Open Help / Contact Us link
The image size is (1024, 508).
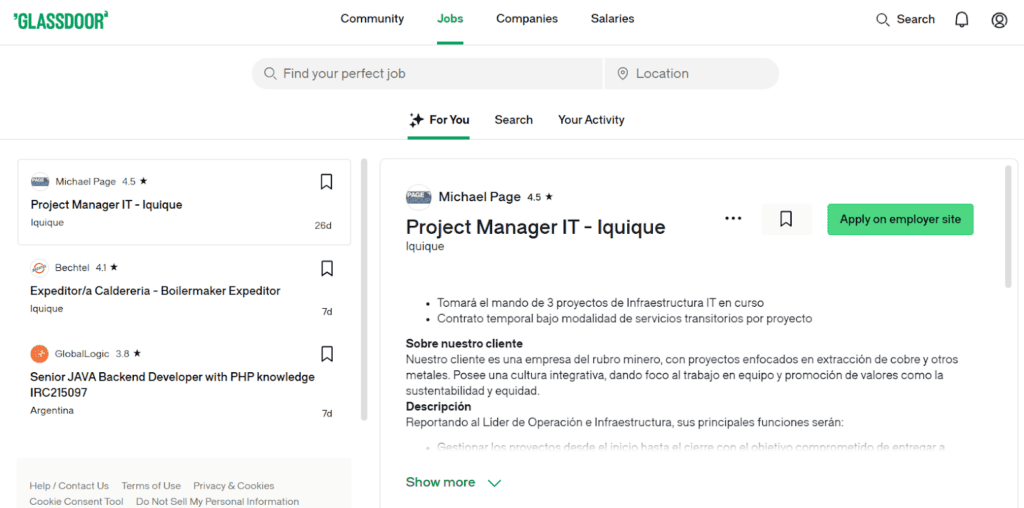point(69,486)
